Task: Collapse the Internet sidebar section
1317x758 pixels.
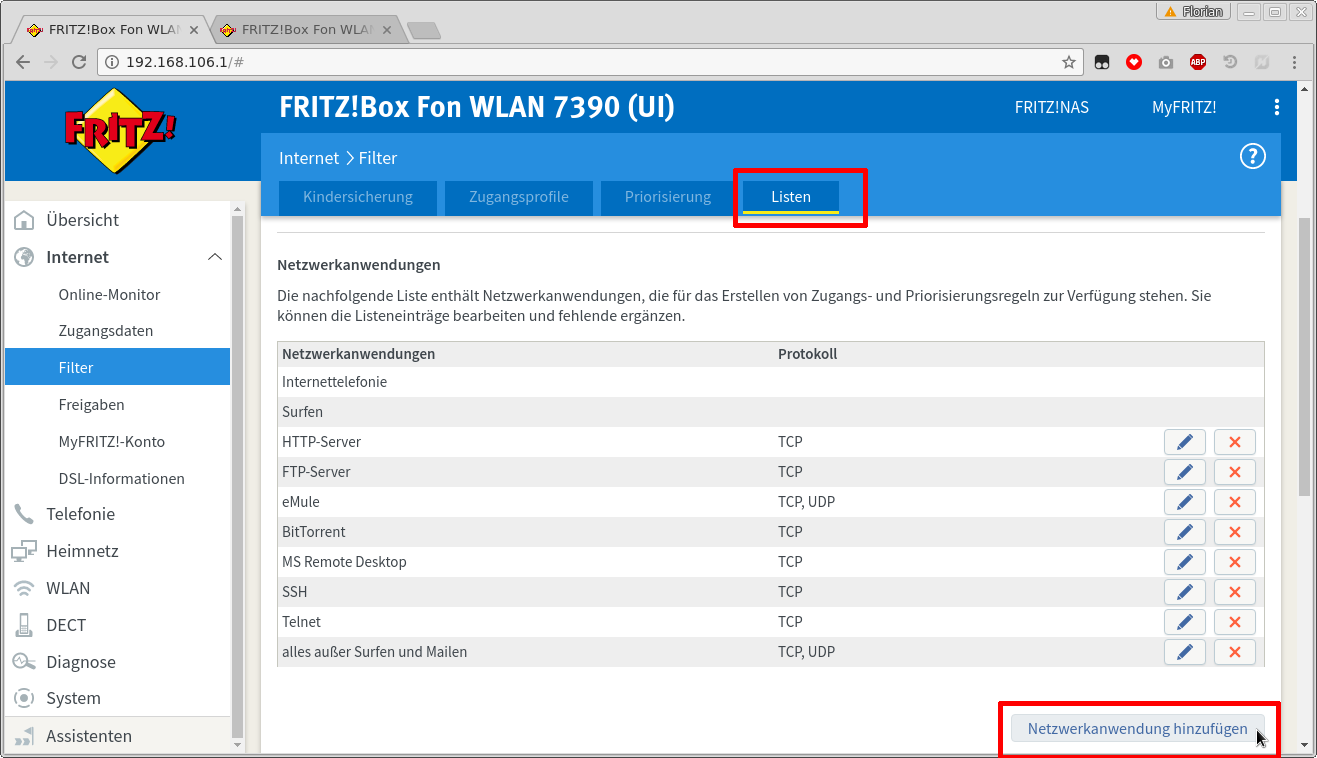Action: coord(214,257)
